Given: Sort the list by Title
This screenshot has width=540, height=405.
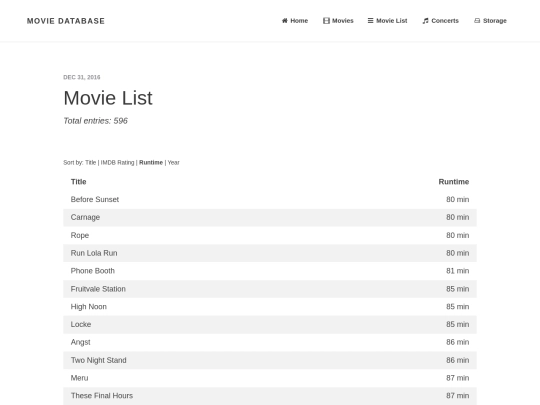Looking at the screenshot, I should pos(91,163).
